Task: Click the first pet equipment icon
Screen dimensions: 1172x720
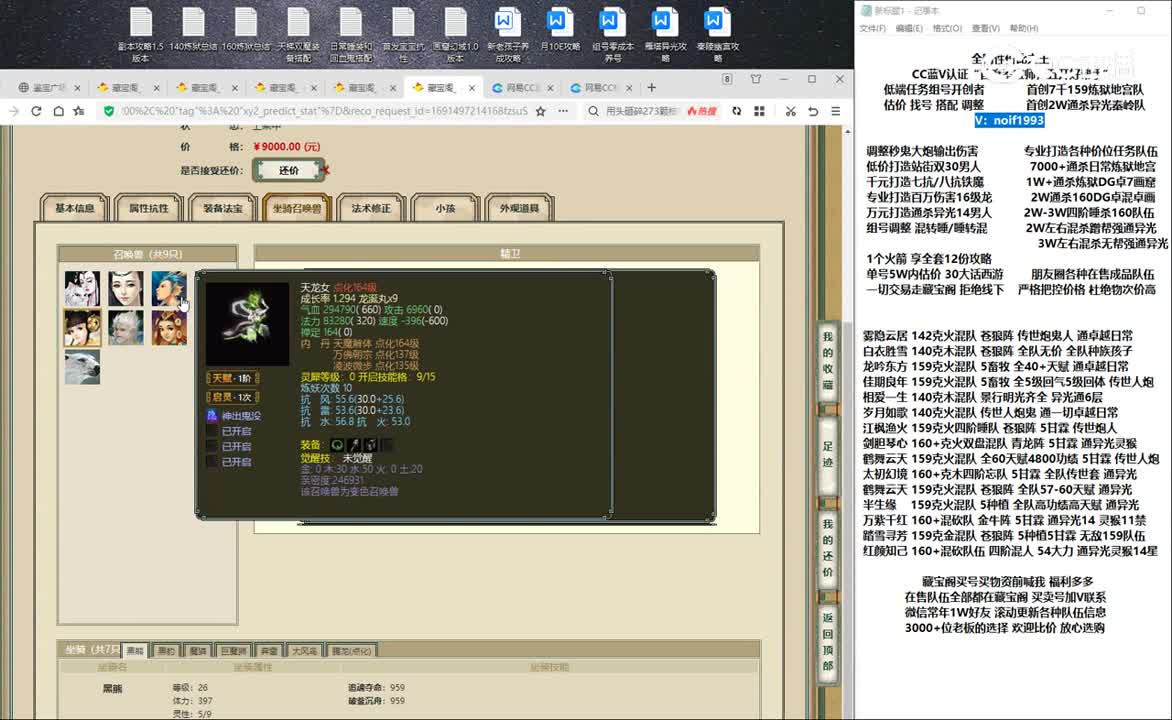Action: [337, 445]
